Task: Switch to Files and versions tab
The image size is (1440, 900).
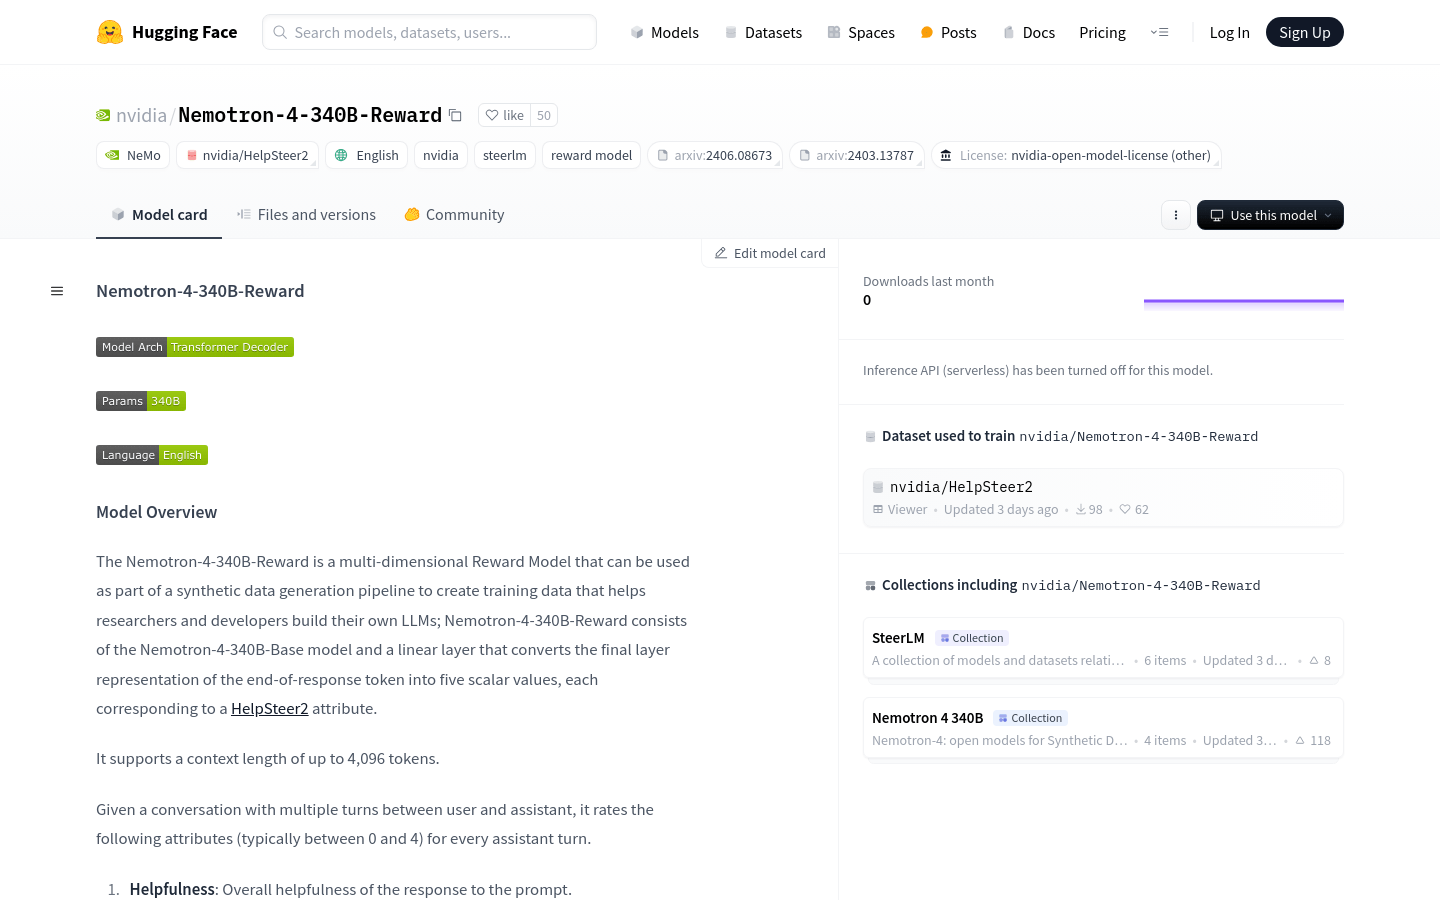Action: point(306,214)
